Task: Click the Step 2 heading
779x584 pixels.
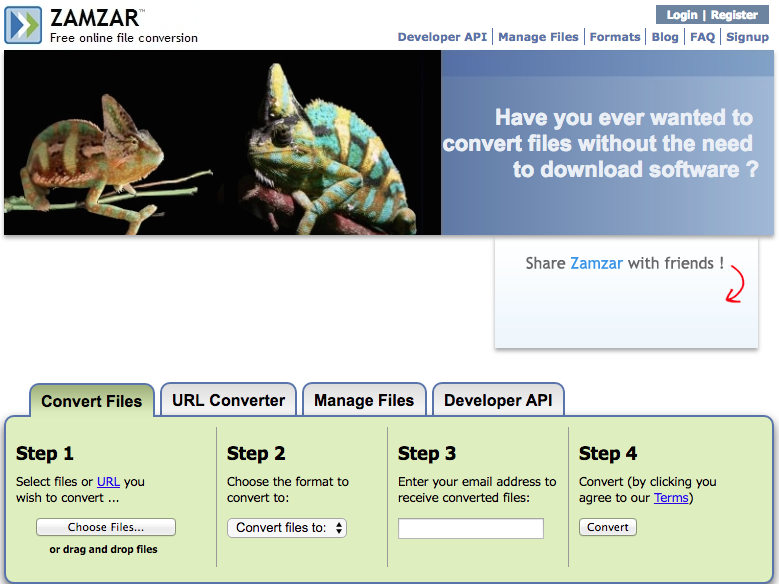Action: (x=256, y=453)
